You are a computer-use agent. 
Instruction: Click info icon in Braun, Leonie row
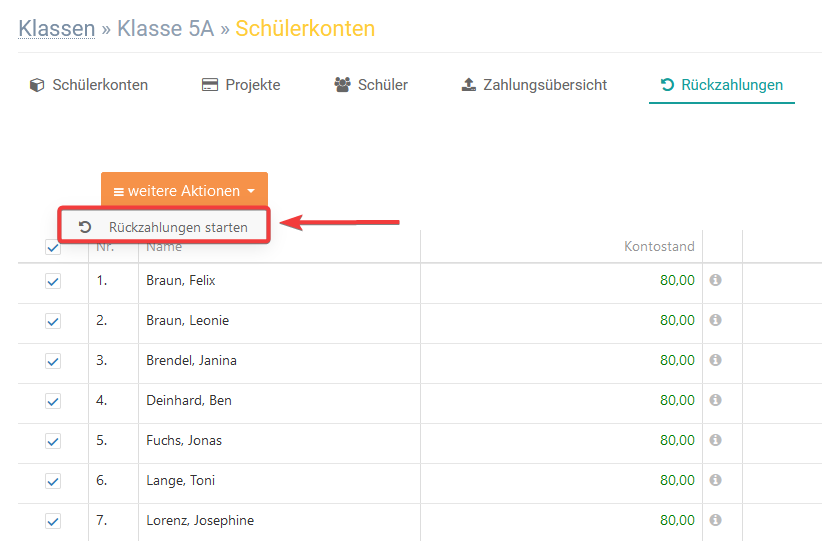[715, 321]
